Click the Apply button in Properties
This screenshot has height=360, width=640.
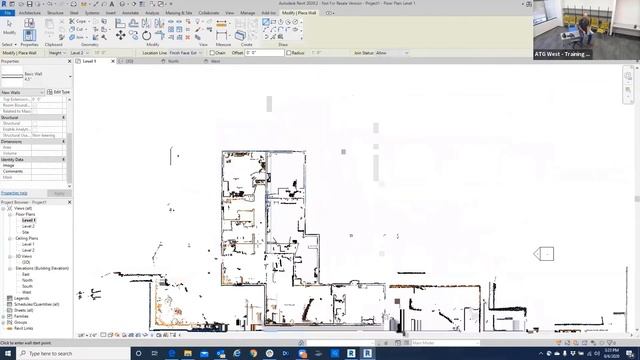(59, 193)
